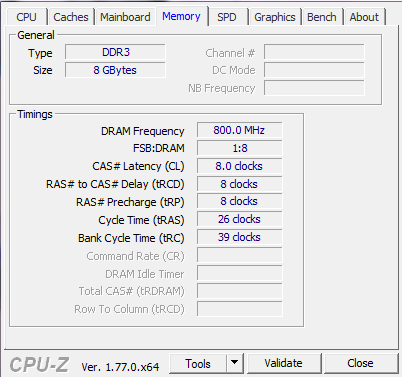Click the DRAM Frequency label
The width and height of the screenshot is (402, 377).
(143, 131)
